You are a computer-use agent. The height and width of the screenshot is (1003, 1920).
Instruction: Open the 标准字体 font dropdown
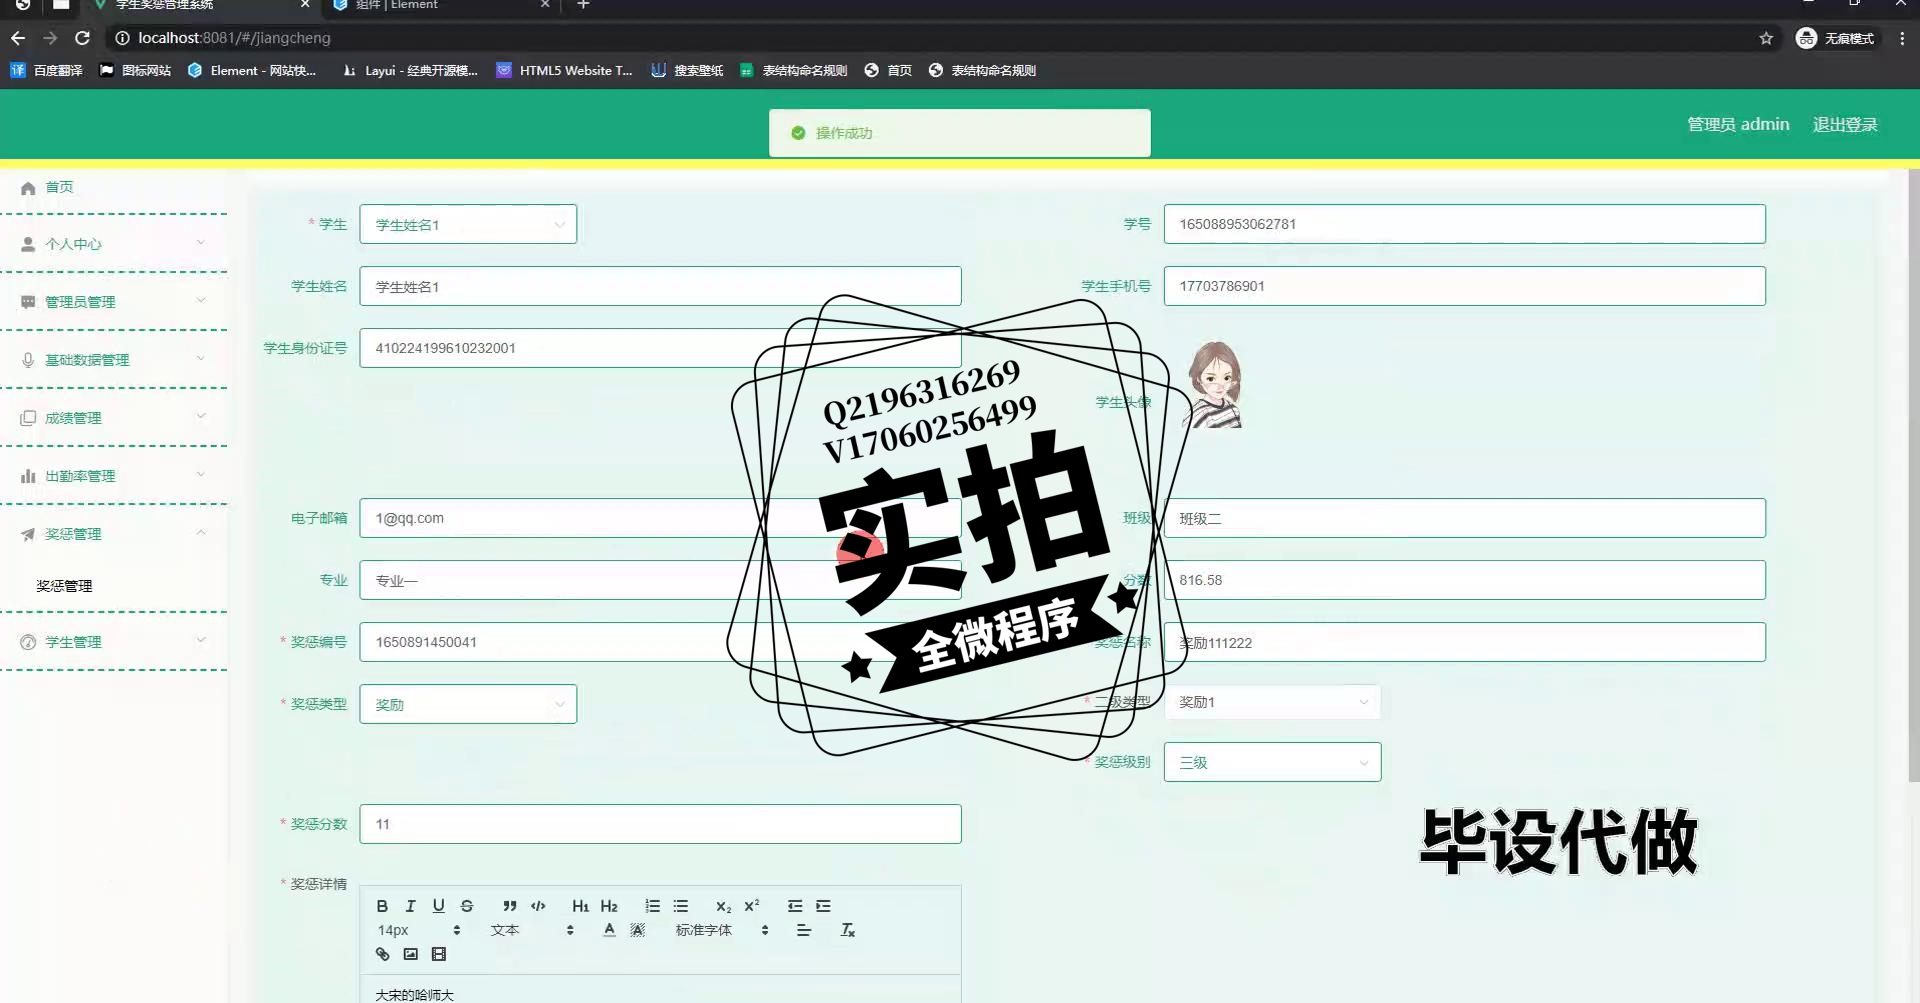(x=722, y=930)
